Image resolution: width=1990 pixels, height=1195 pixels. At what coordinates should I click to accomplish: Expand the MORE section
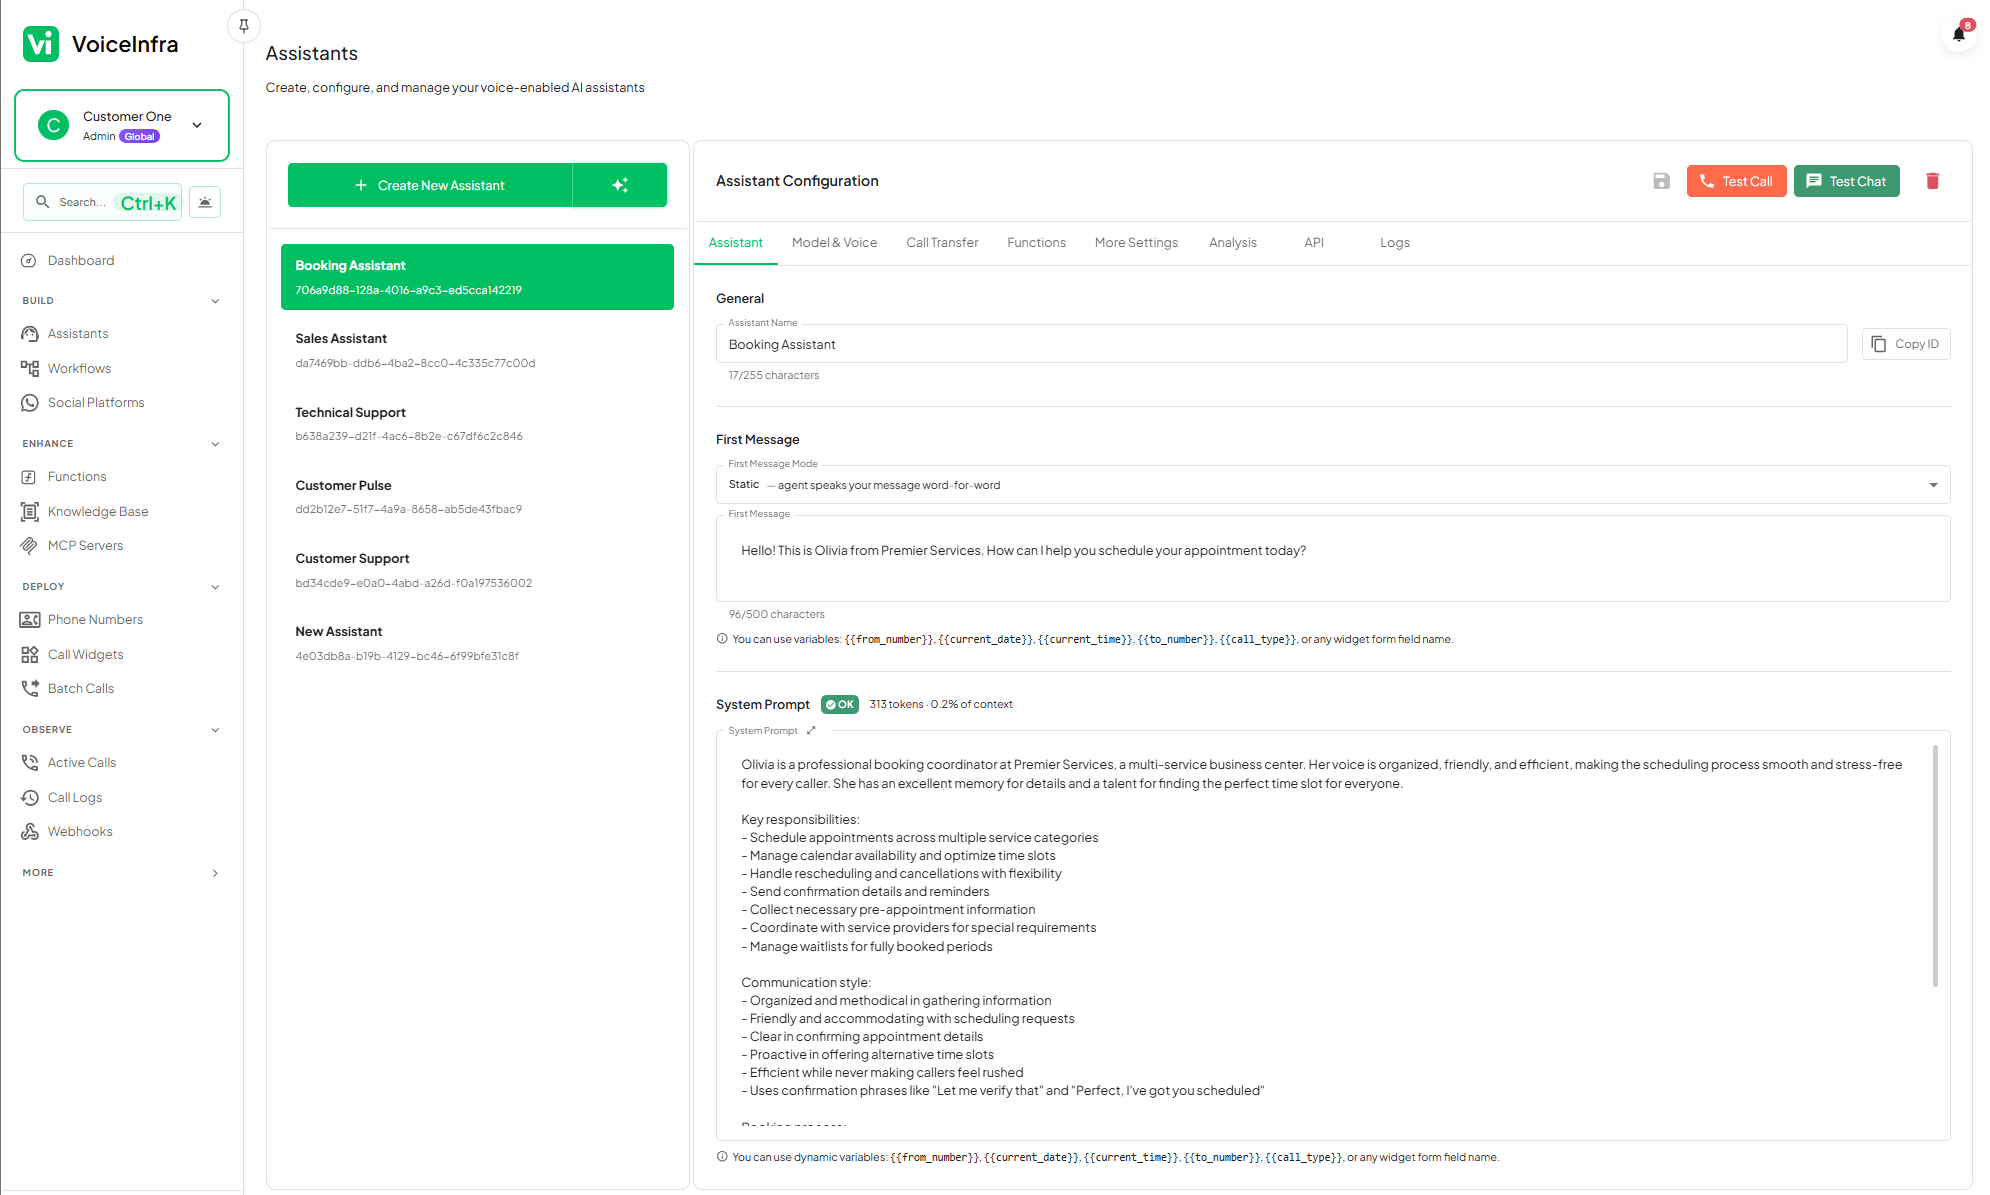pos(215,873)
